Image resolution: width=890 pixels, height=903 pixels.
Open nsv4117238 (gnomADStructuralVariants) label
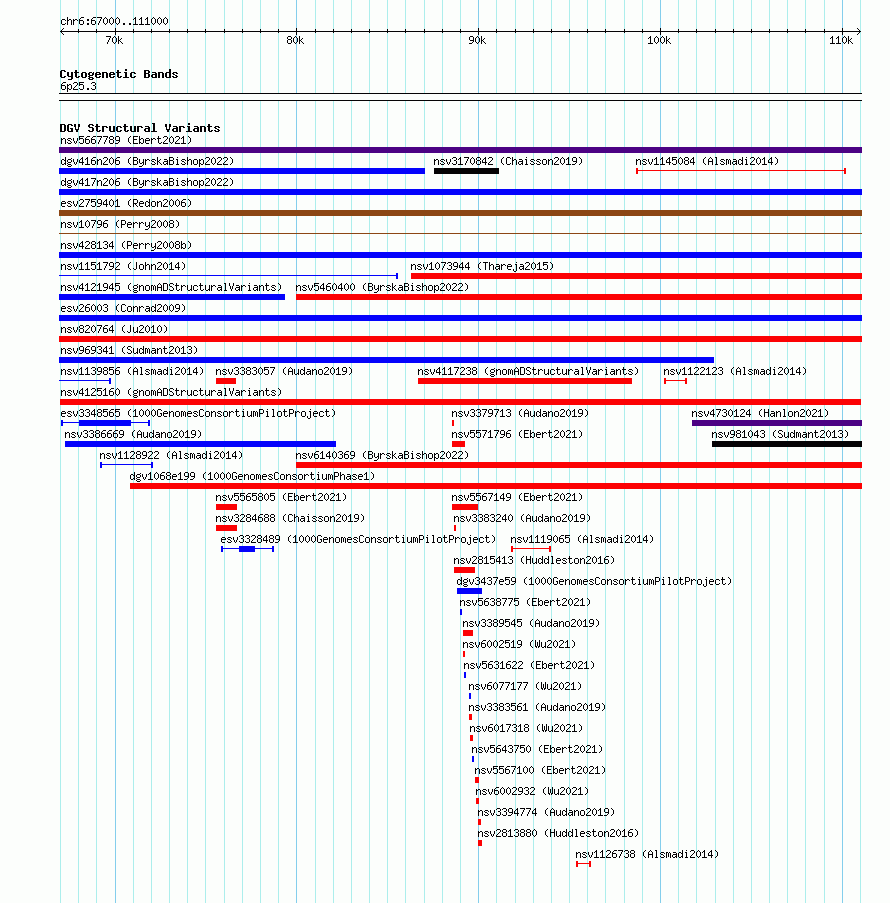tap(528, 371)
